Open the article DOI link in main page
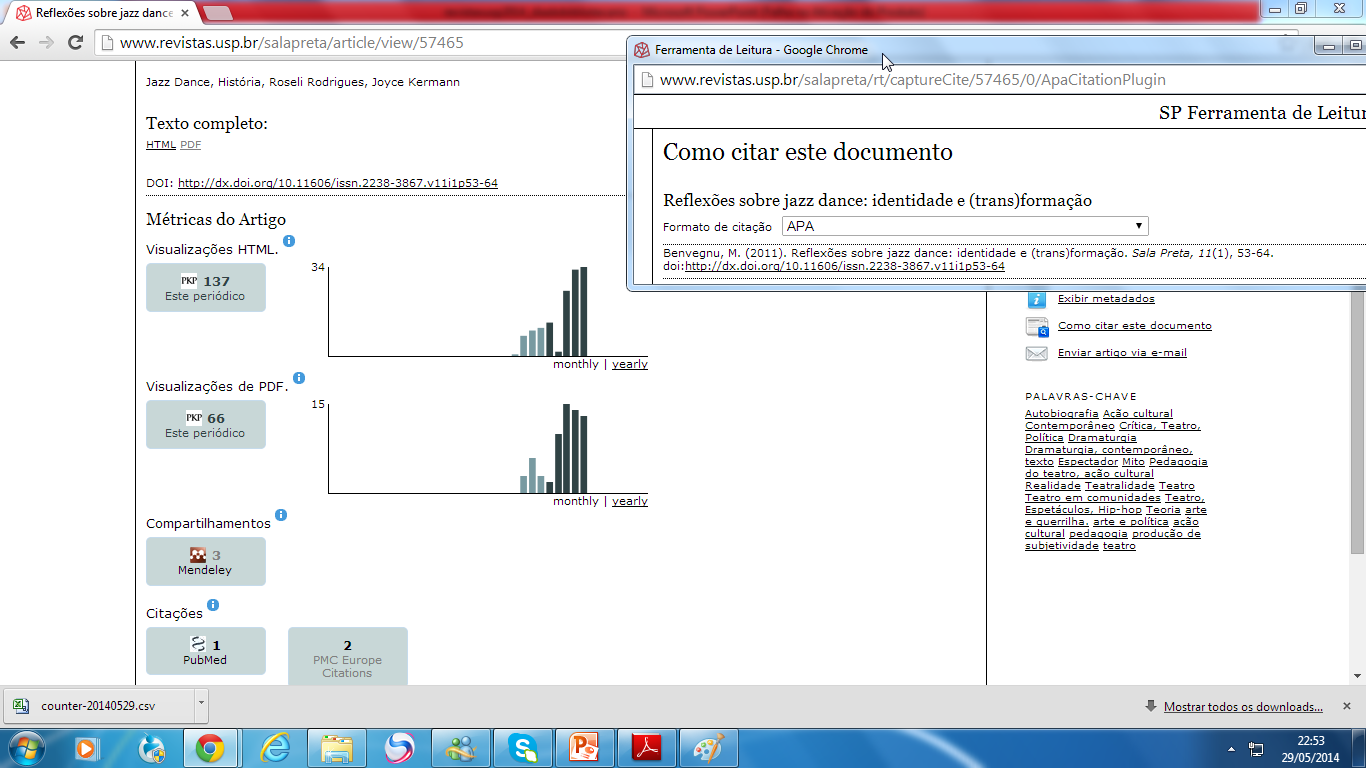 click(338, 183)
